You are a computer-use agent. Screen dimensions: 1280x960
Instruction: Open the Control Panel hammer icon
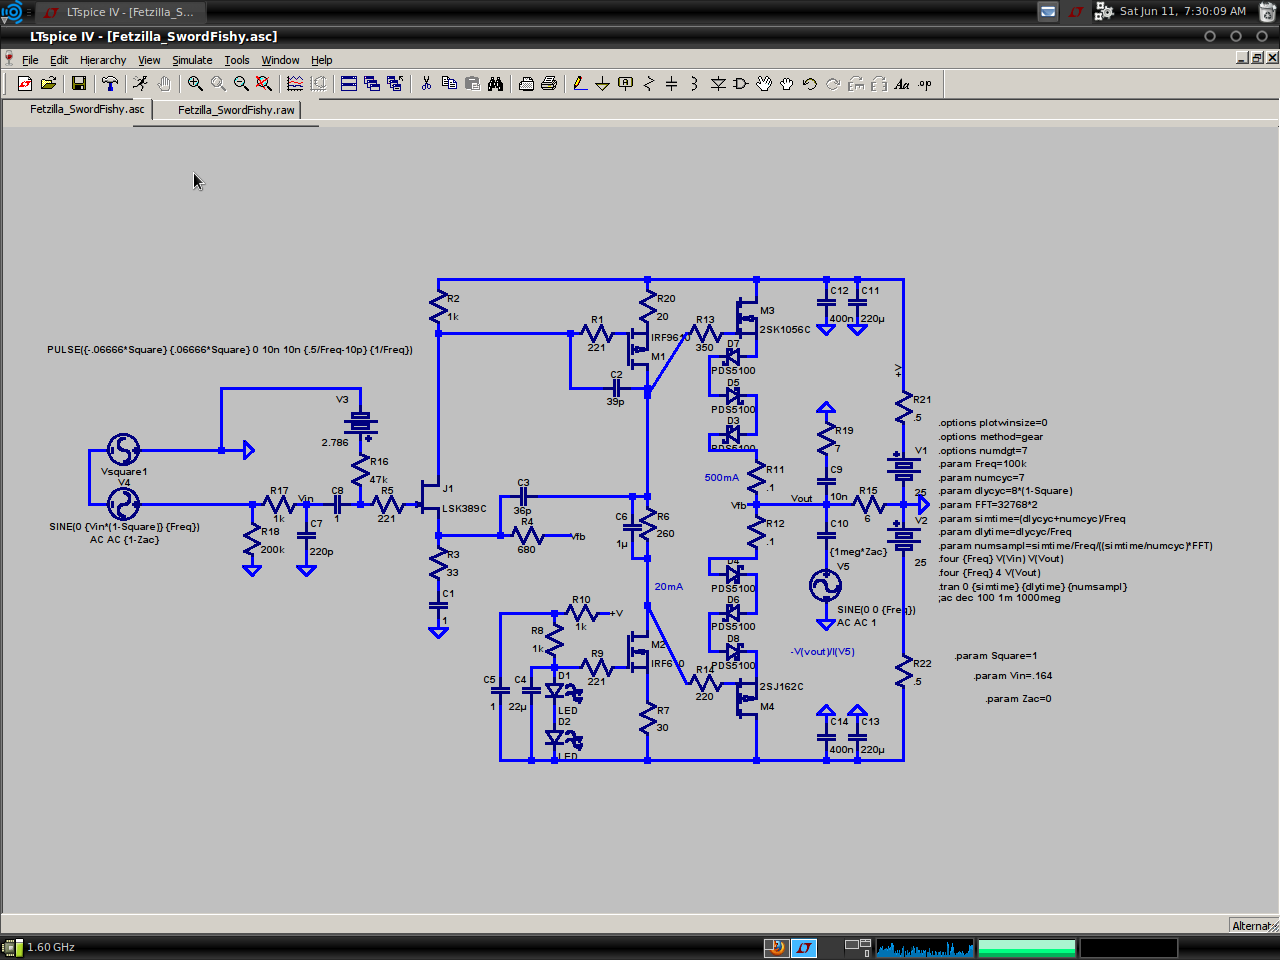point(110,84)
